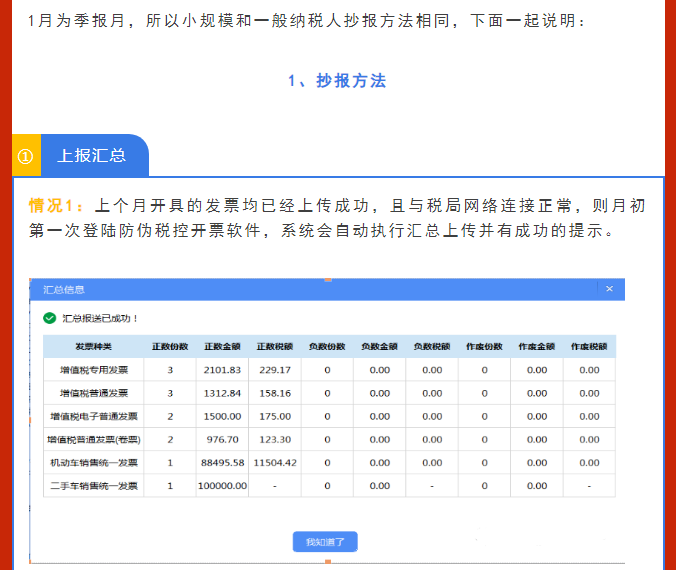
Task: Click the 汇总报送已成功 status message
Action: (x=100, y=318)
